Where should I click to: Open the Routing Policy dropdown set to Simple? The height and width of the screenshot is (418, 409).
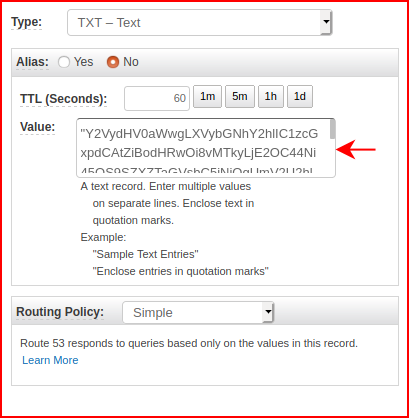(198, 312)
